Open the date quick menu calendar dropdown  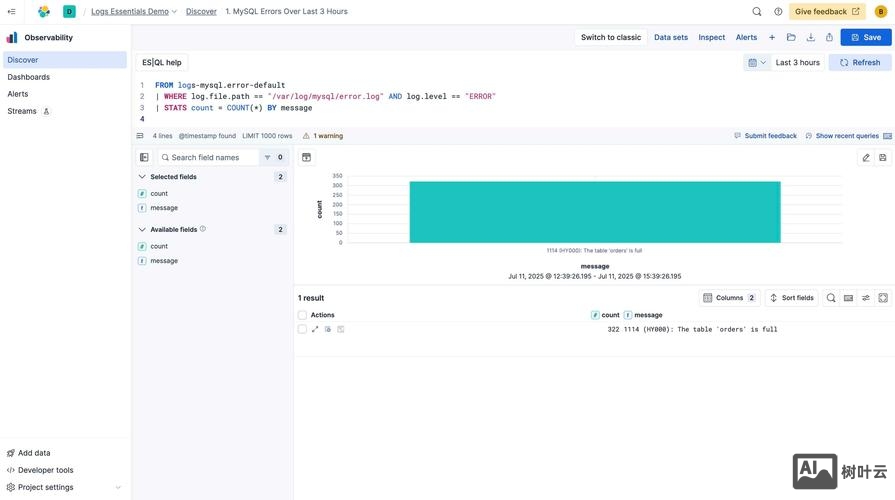click(x=757, y=63)
